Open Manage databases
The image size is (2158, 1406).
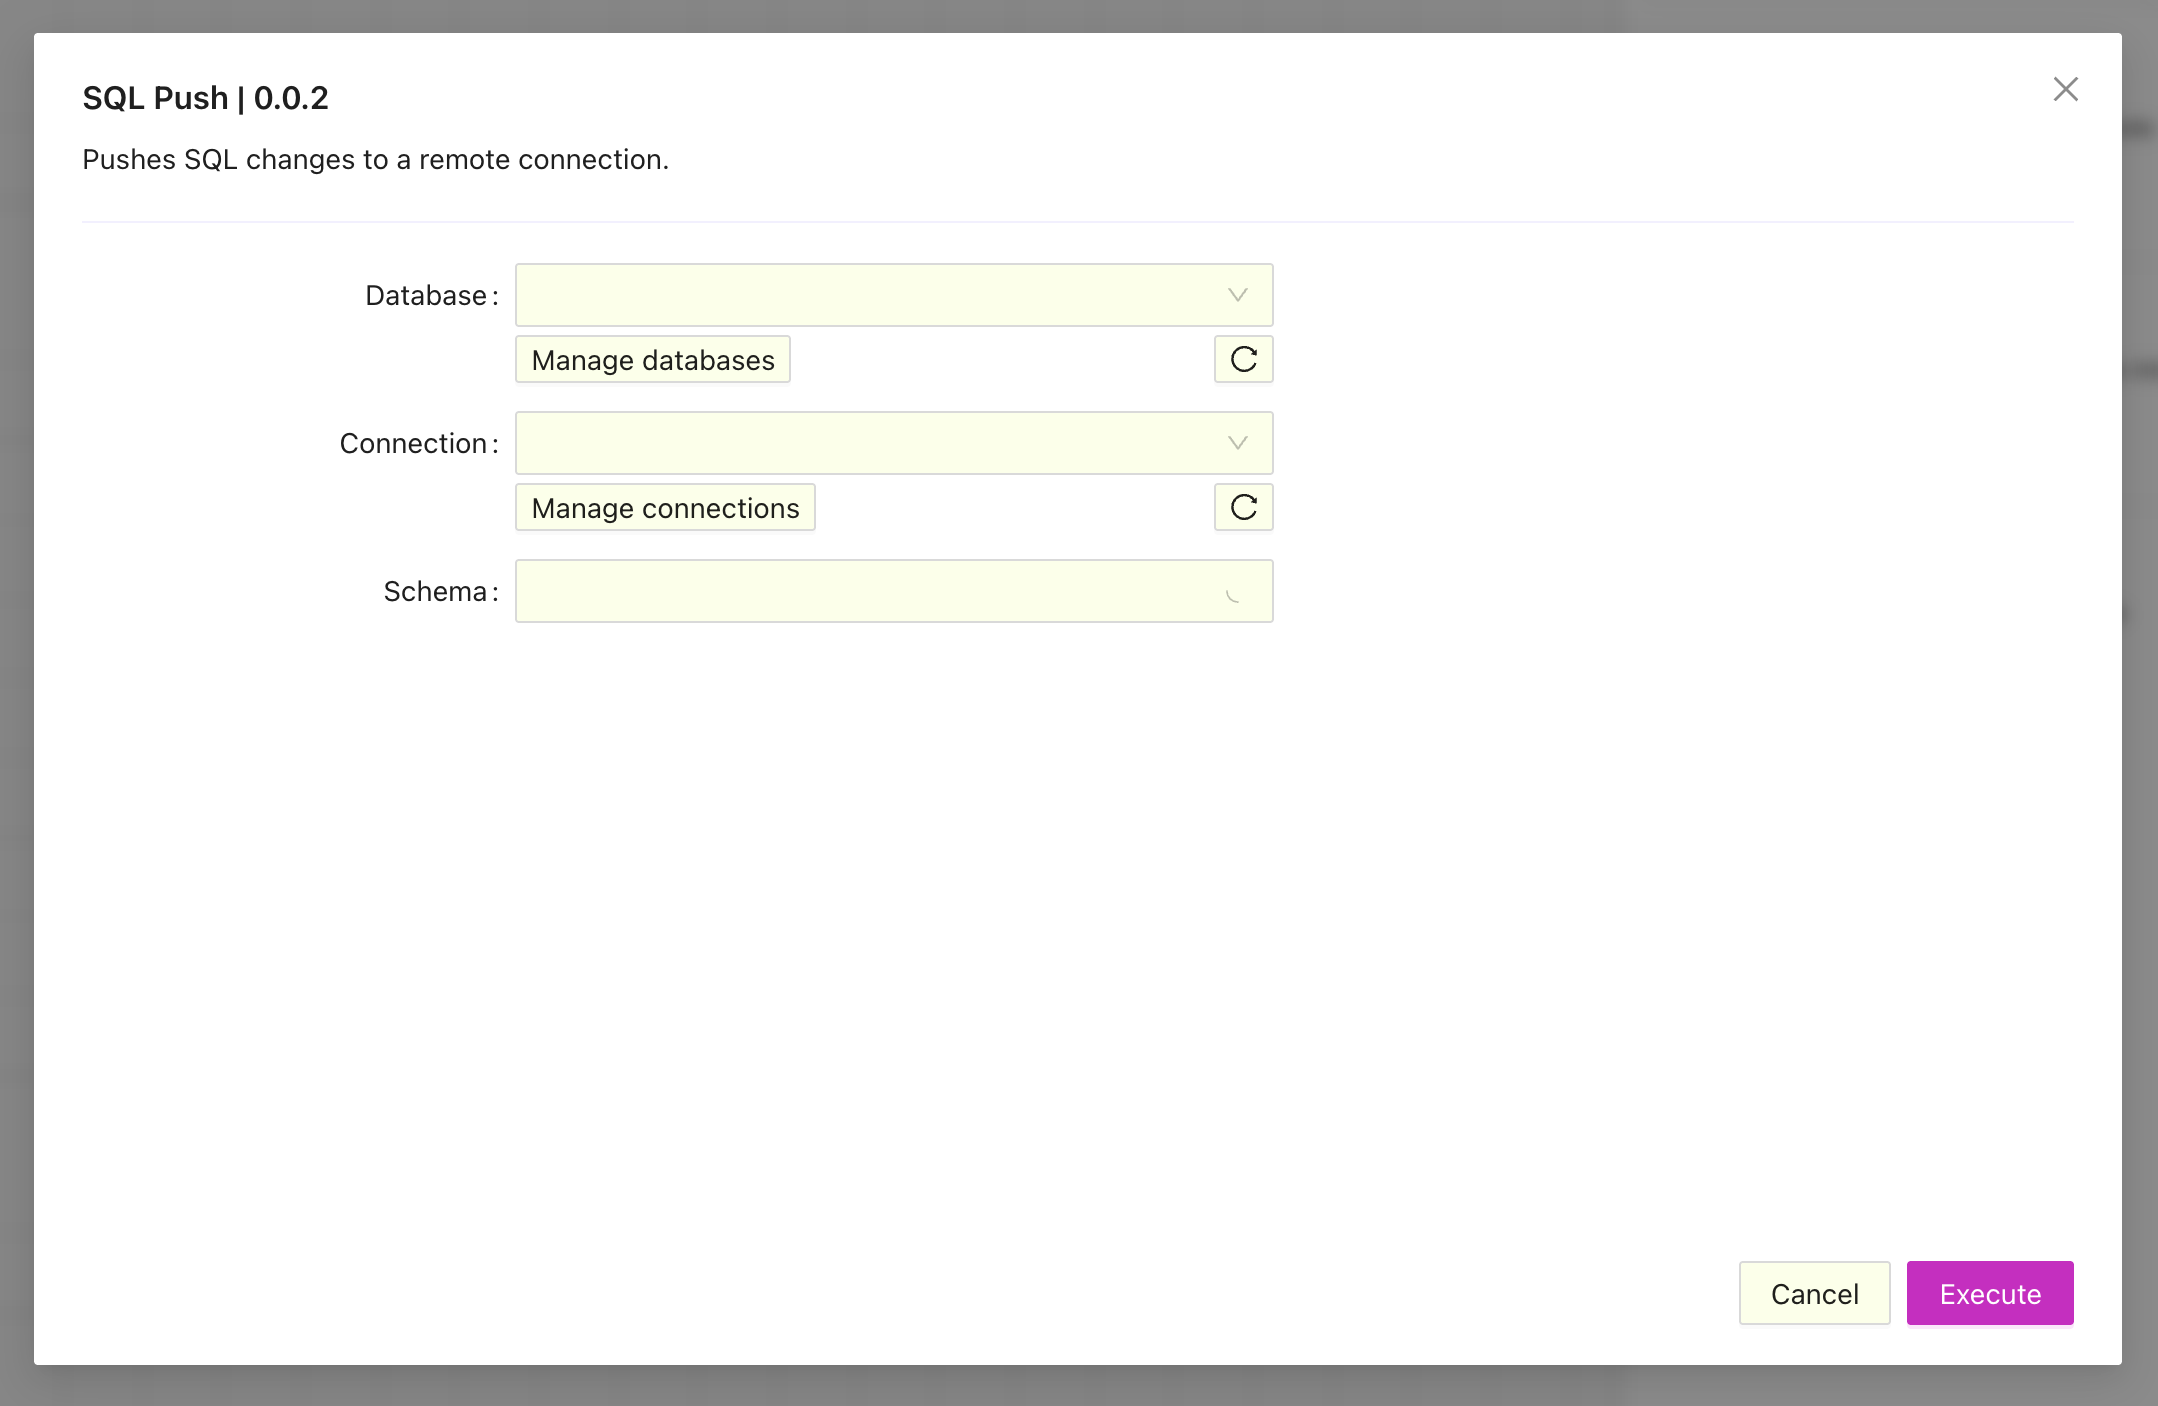tap(652, 359)
